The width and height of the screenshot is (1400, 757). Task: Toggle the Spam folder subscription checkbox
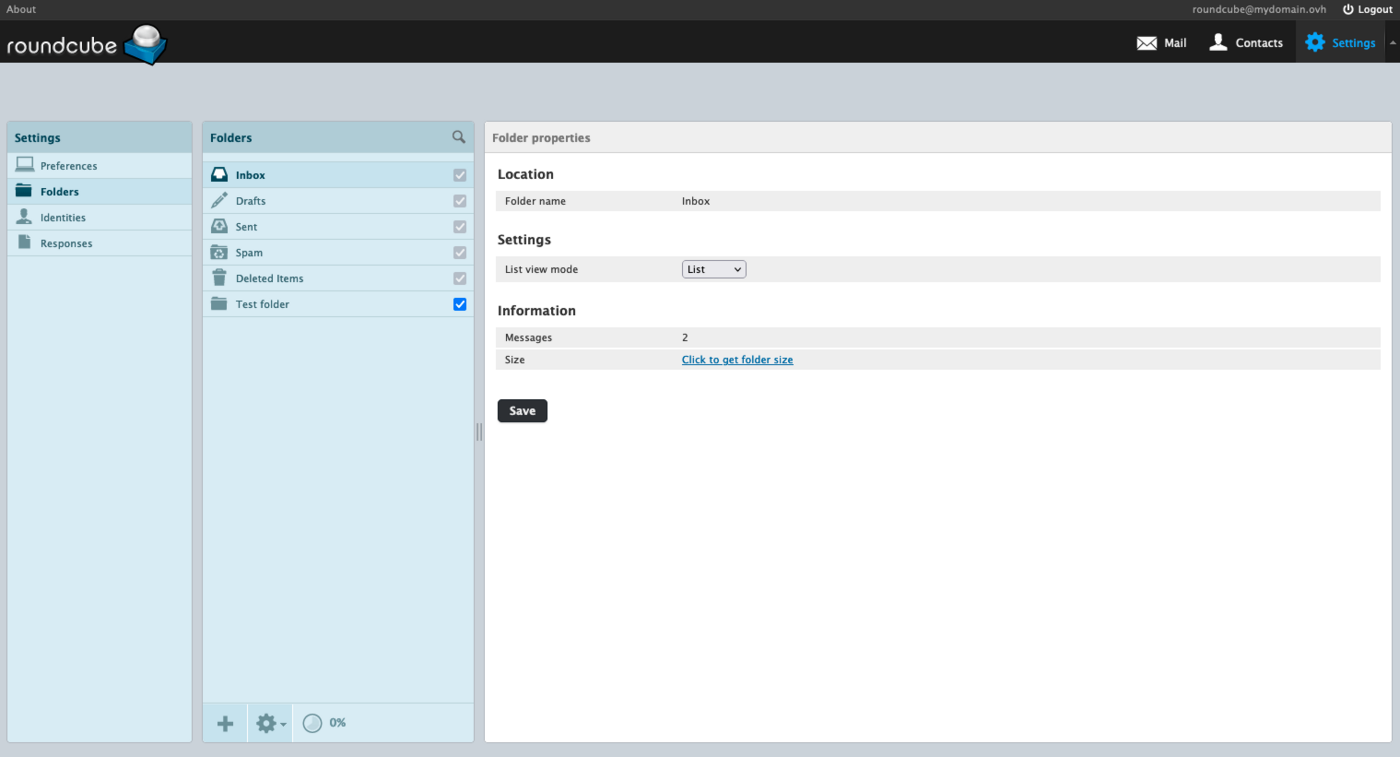460,253
